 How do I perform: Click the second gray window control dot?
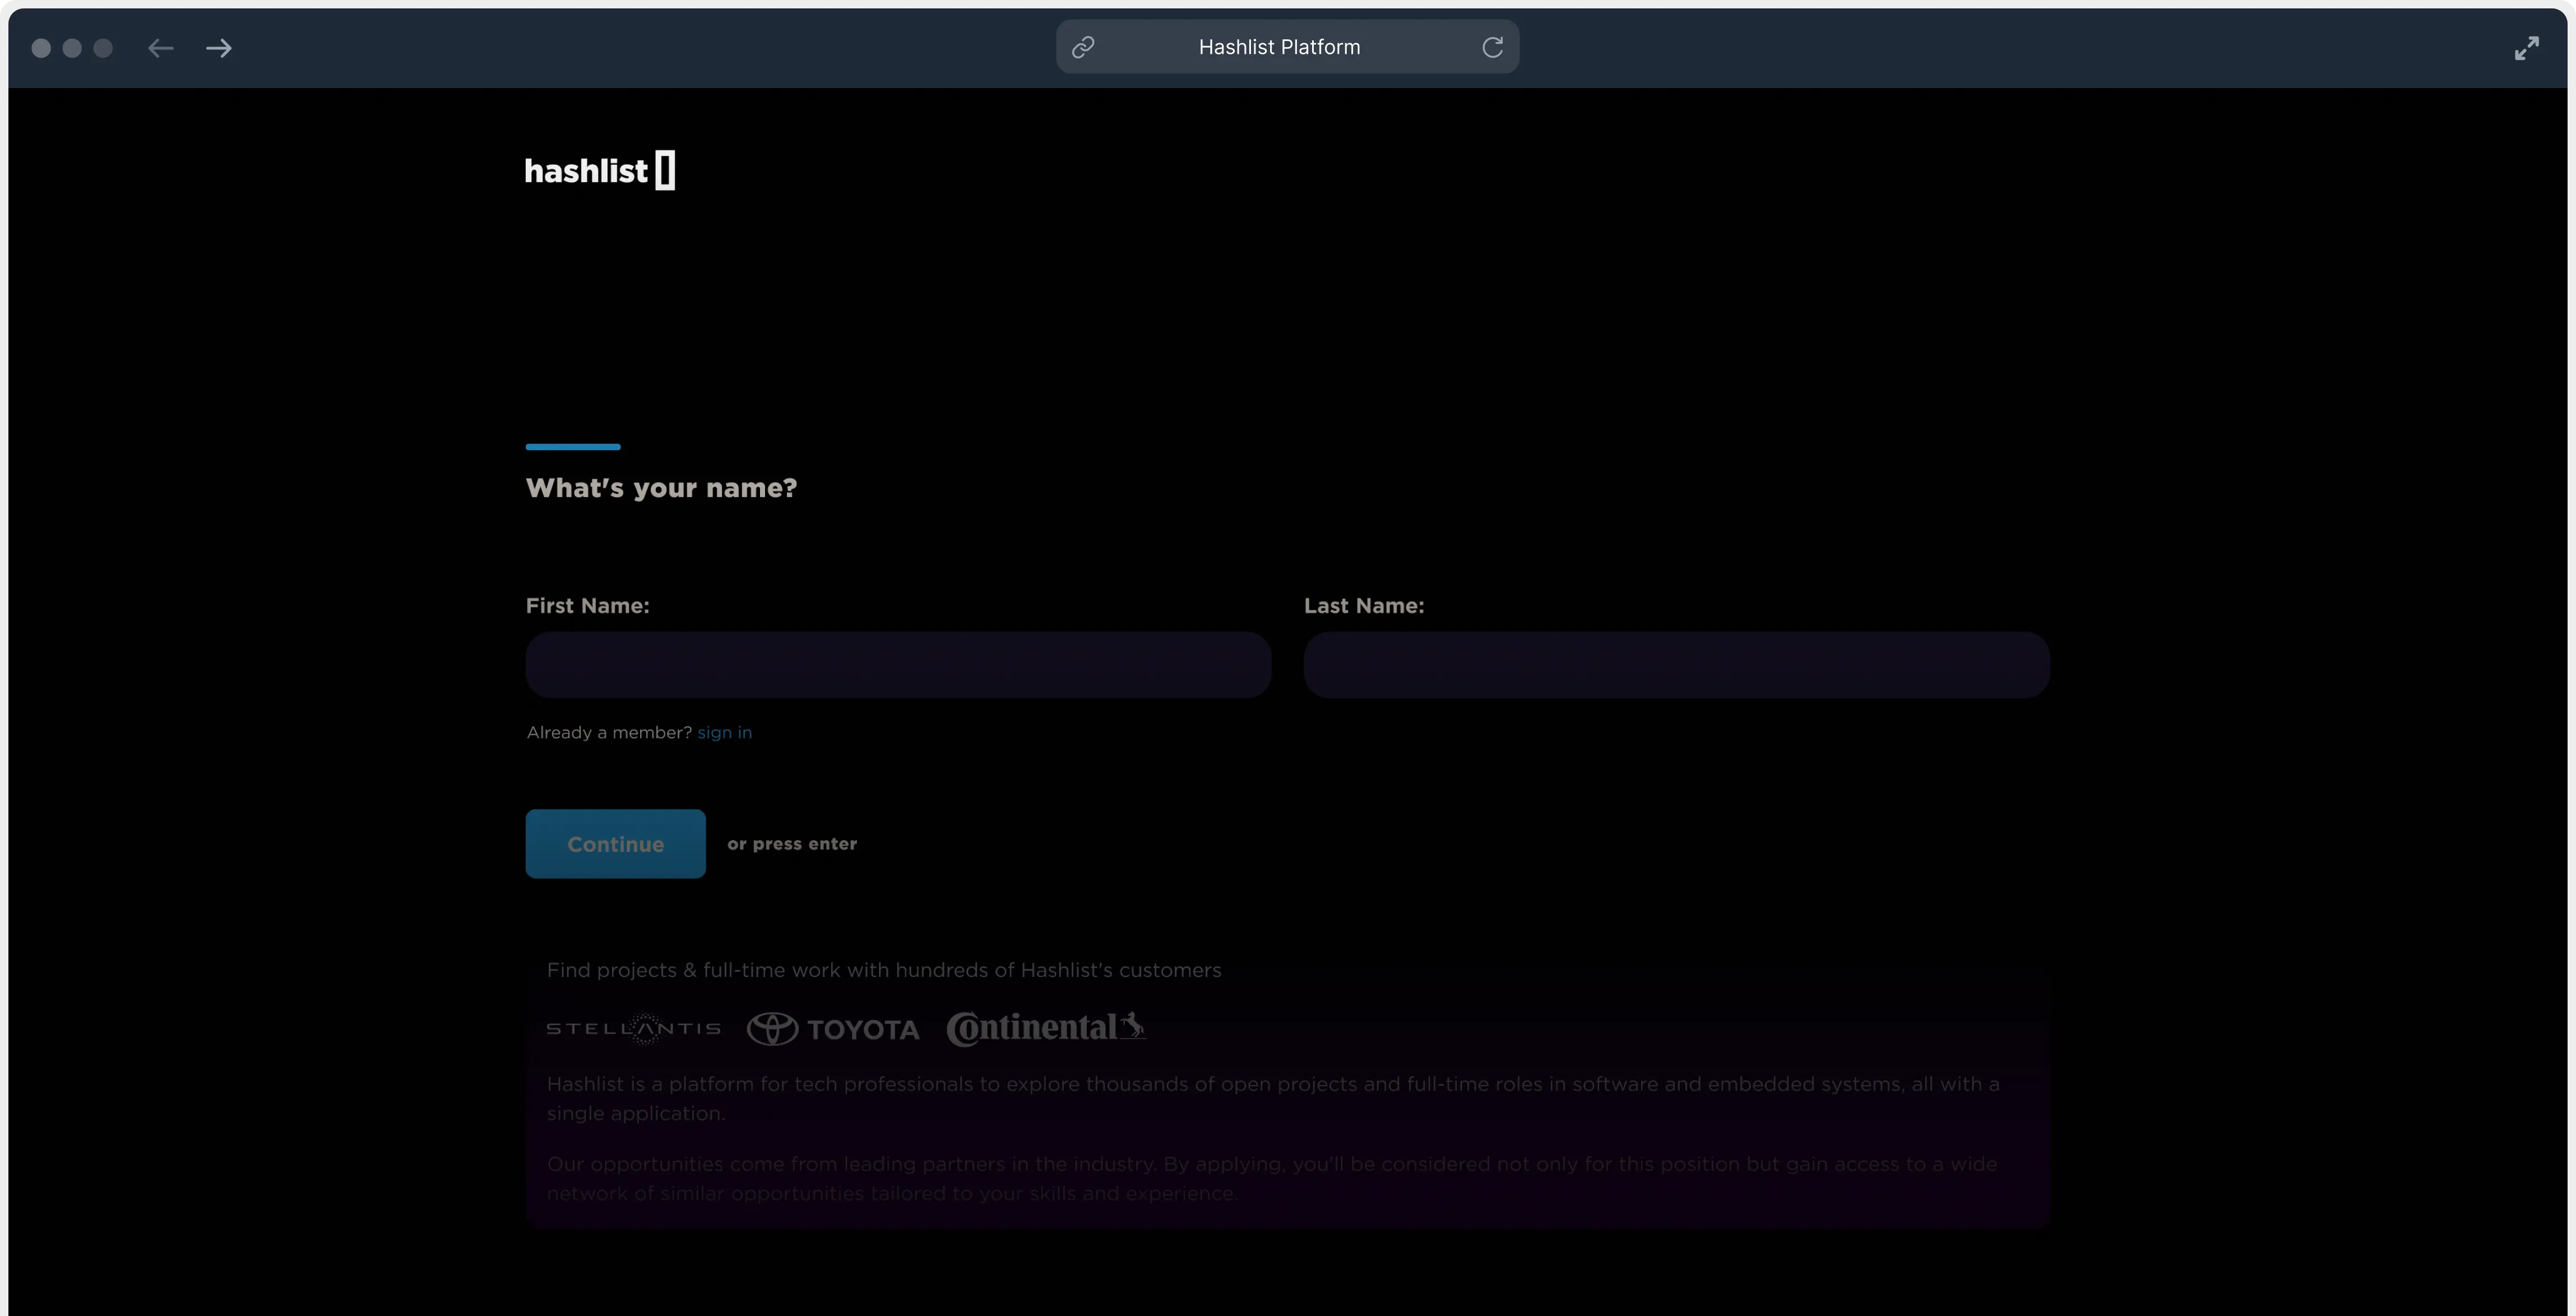(72, 48)
